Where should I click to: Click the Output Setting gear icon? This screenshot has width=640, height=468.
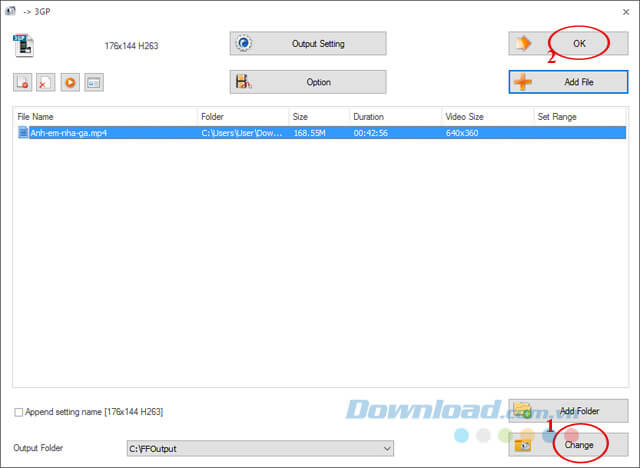[x=244, y=43]
